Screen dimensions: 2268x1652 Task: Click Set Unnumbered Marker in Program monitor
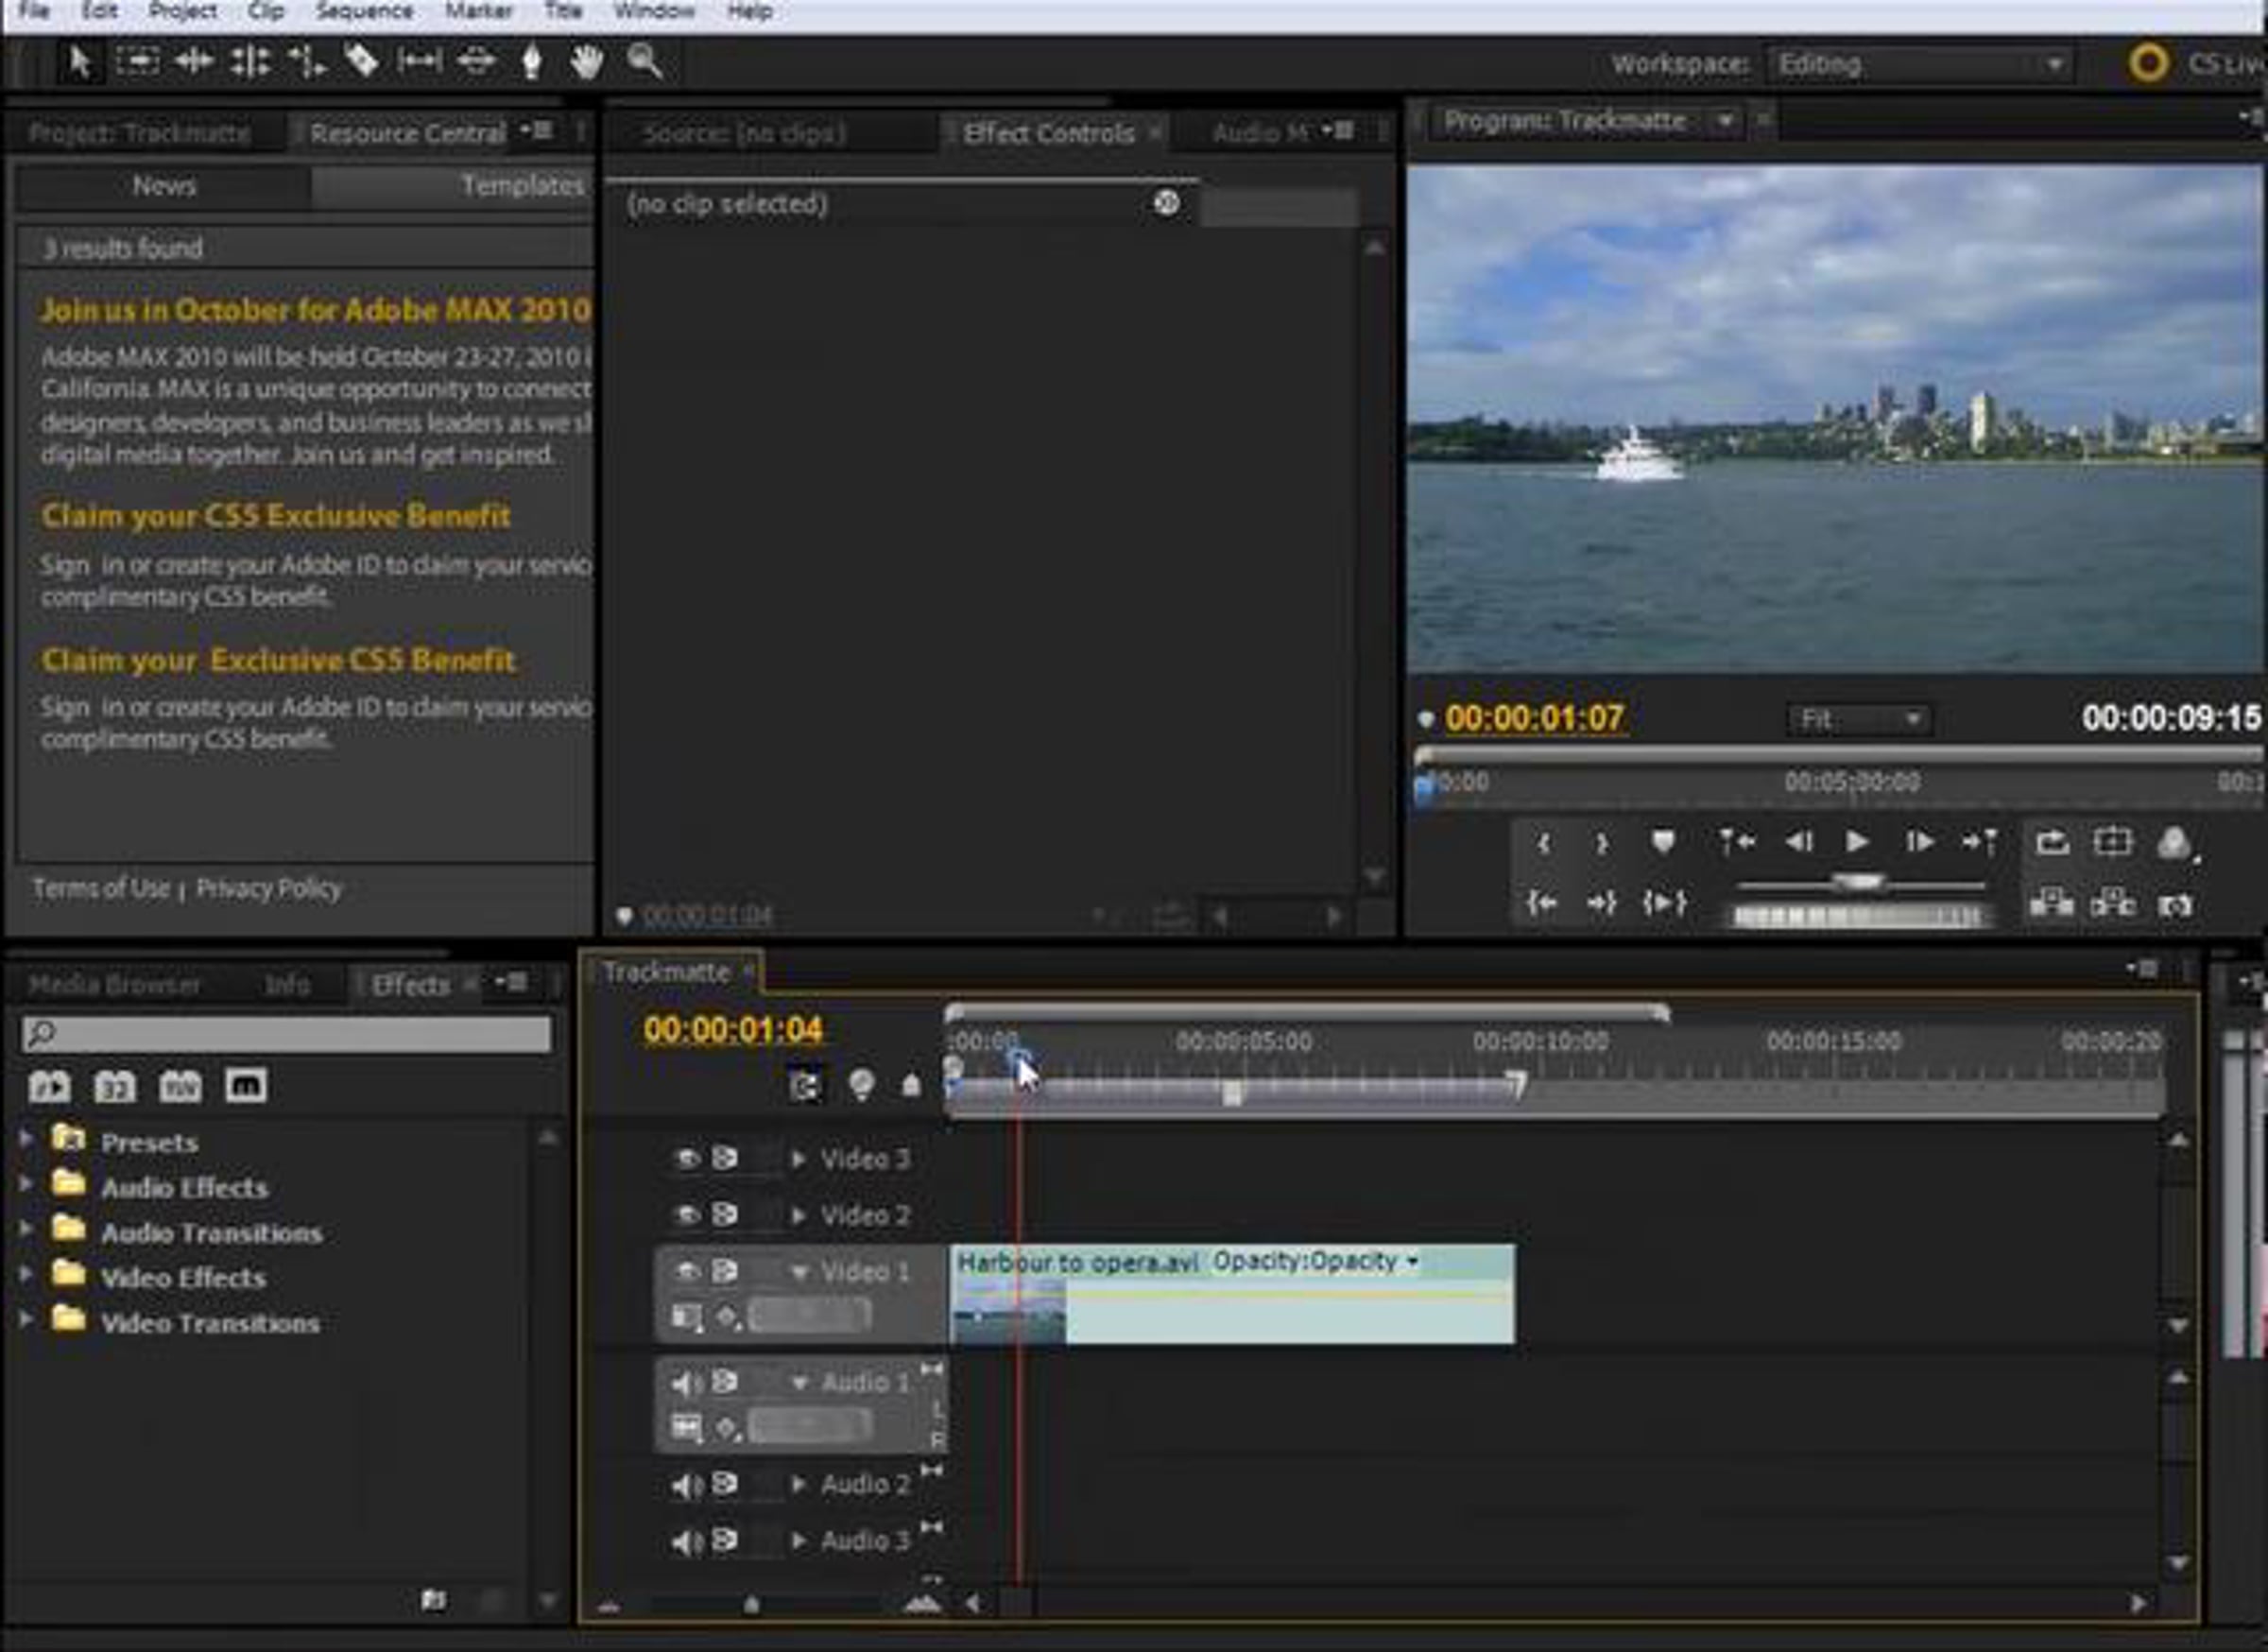(1662, 842)
